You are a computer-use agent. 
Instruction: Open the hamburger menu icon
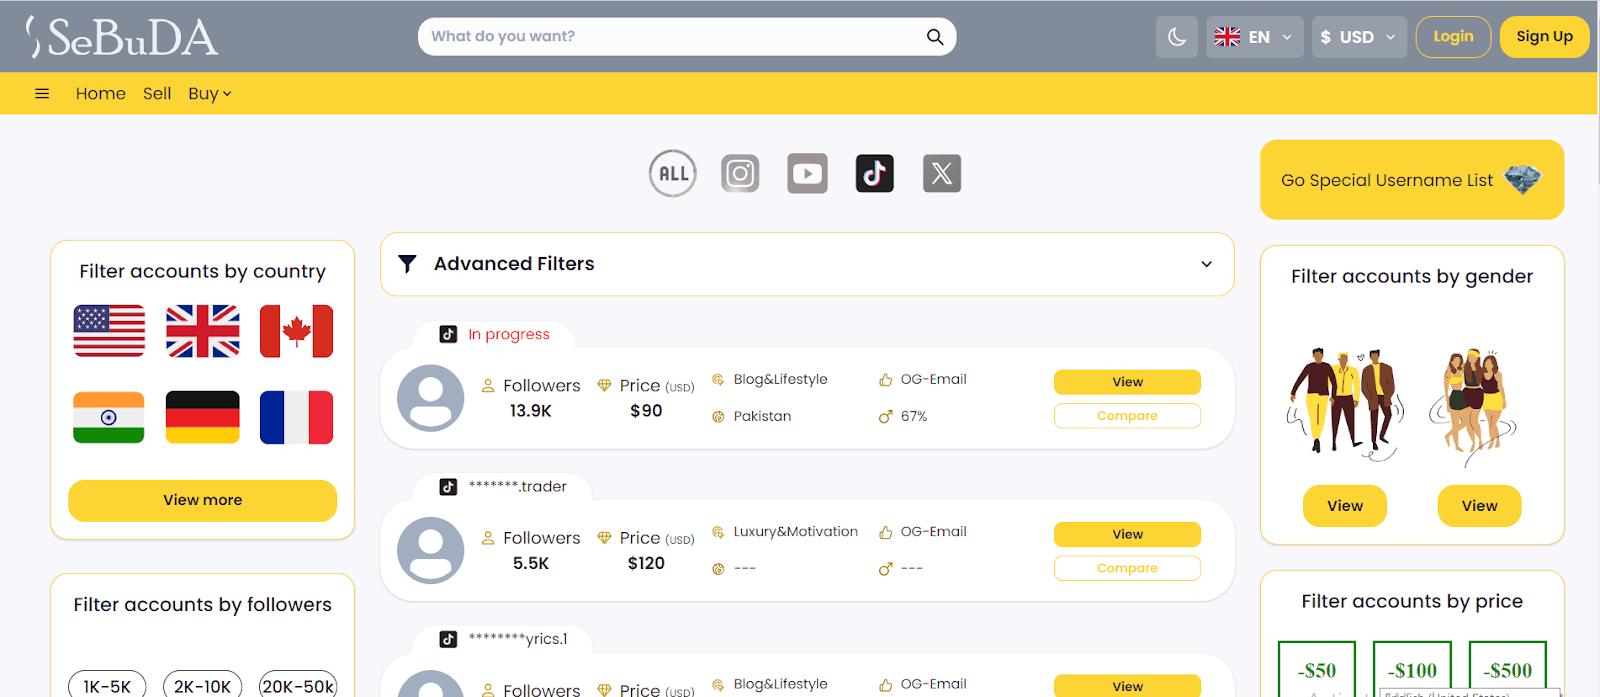(x=42, y=94)
